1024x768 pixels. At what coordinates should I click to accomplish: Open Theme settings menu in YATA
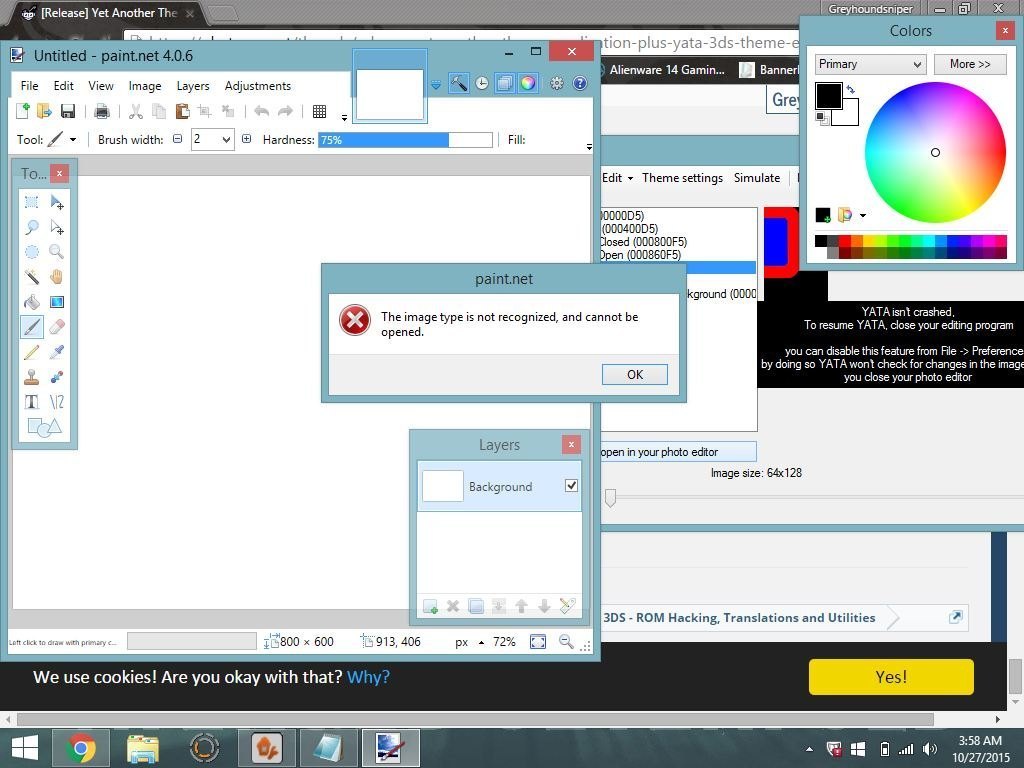click(x=682, y=178)
